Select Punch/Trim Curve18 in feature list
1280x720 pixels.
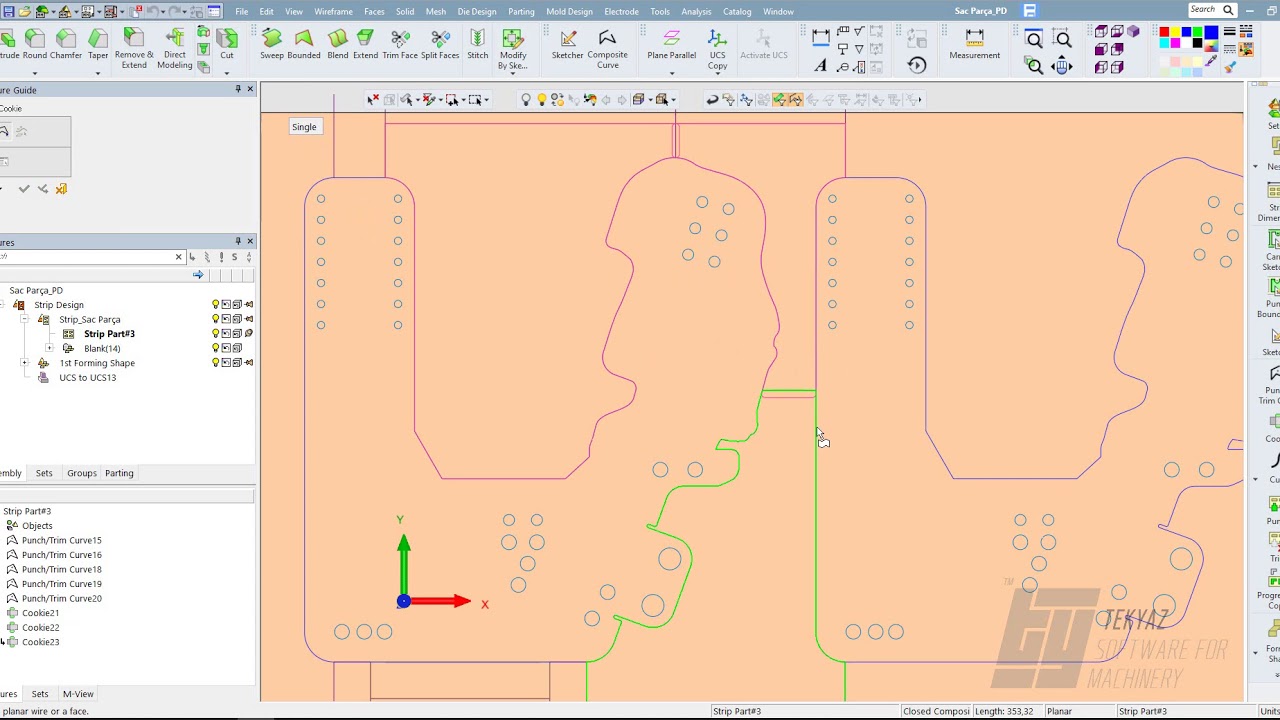coord(61,569)
